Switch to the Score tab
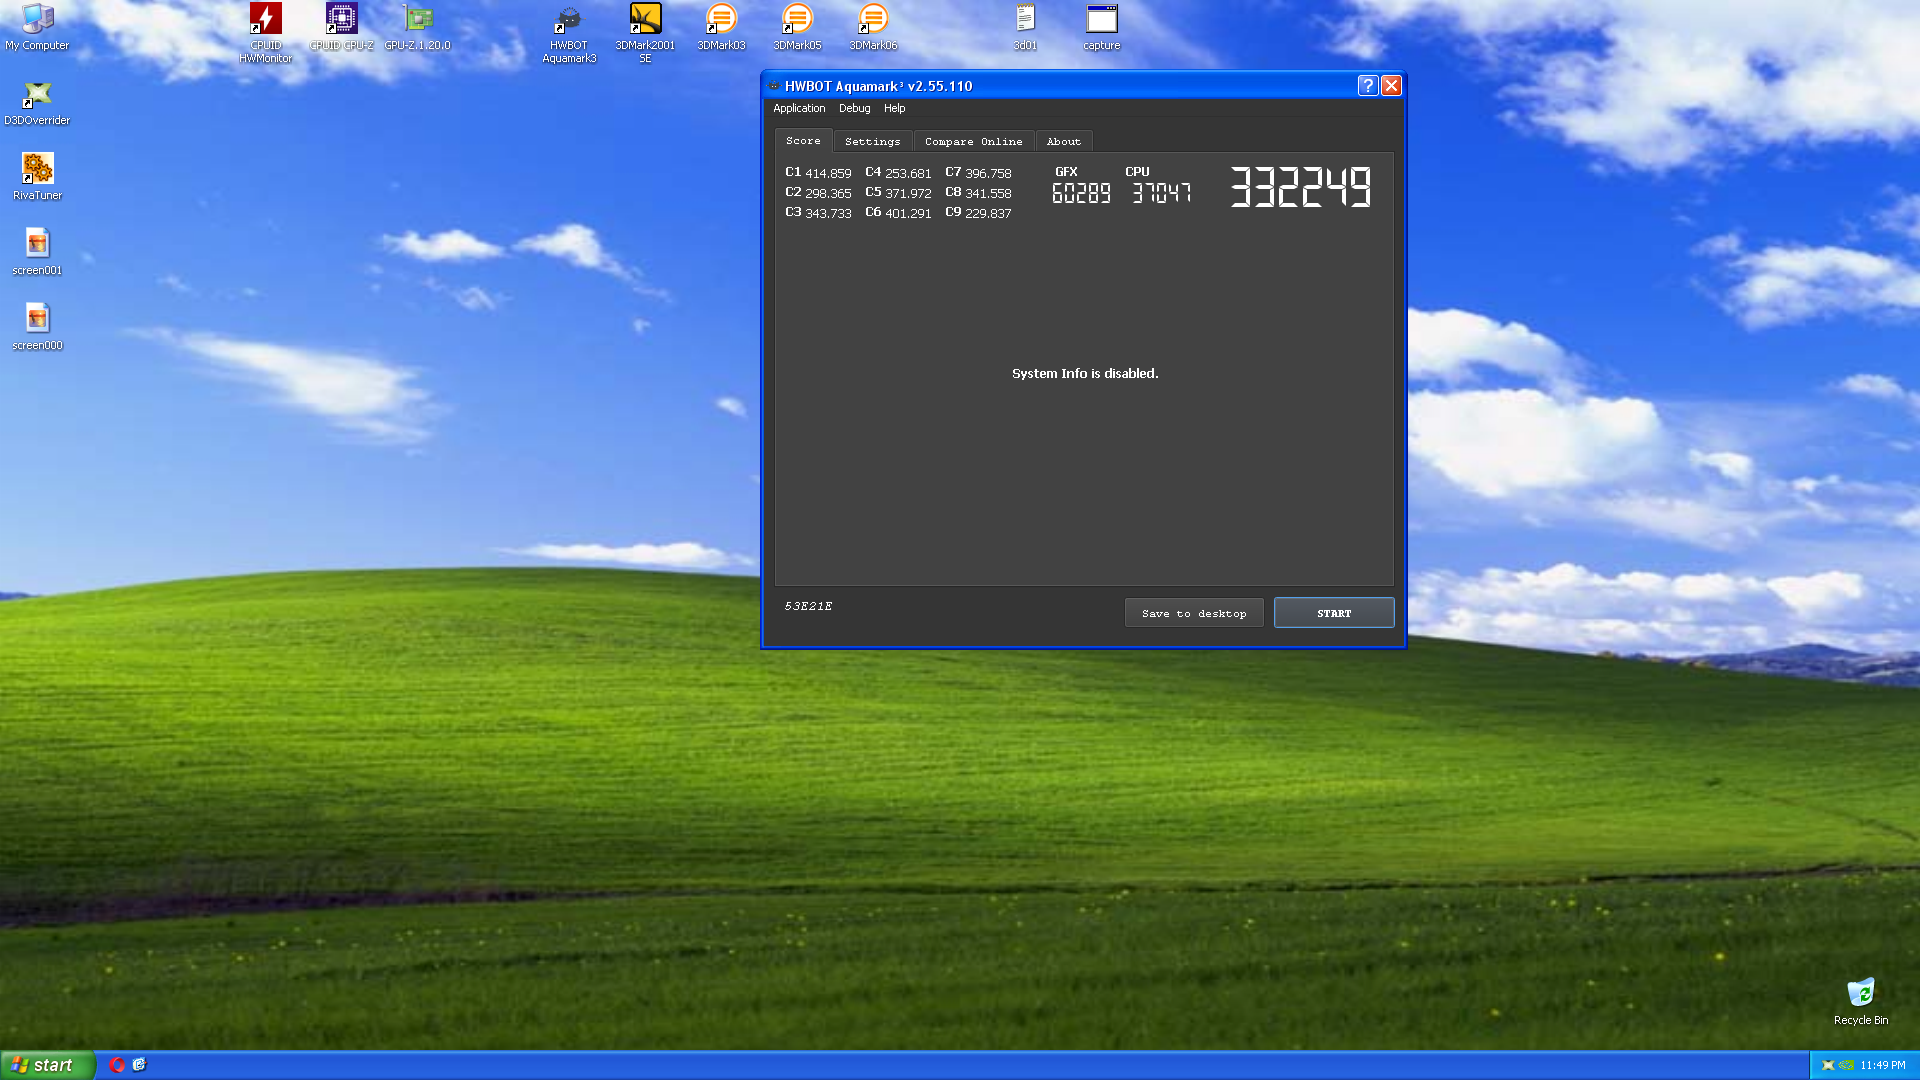 (x=803, y=141)
